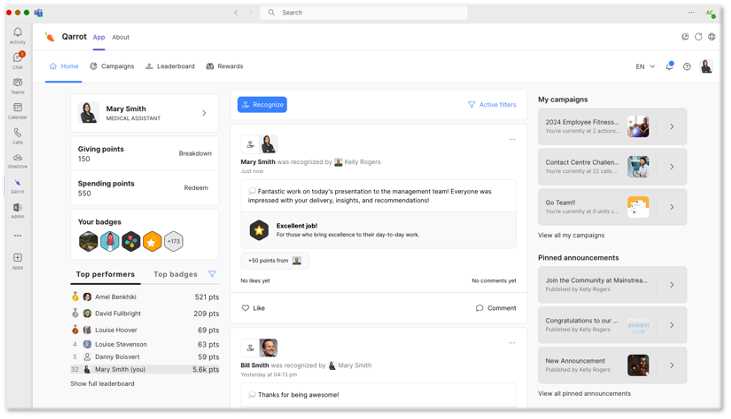This screenshot has width=731, height=419.
Task: Open 2024 Employee Fitness campaign thumbnail
Action: click(x=638, y=126)
